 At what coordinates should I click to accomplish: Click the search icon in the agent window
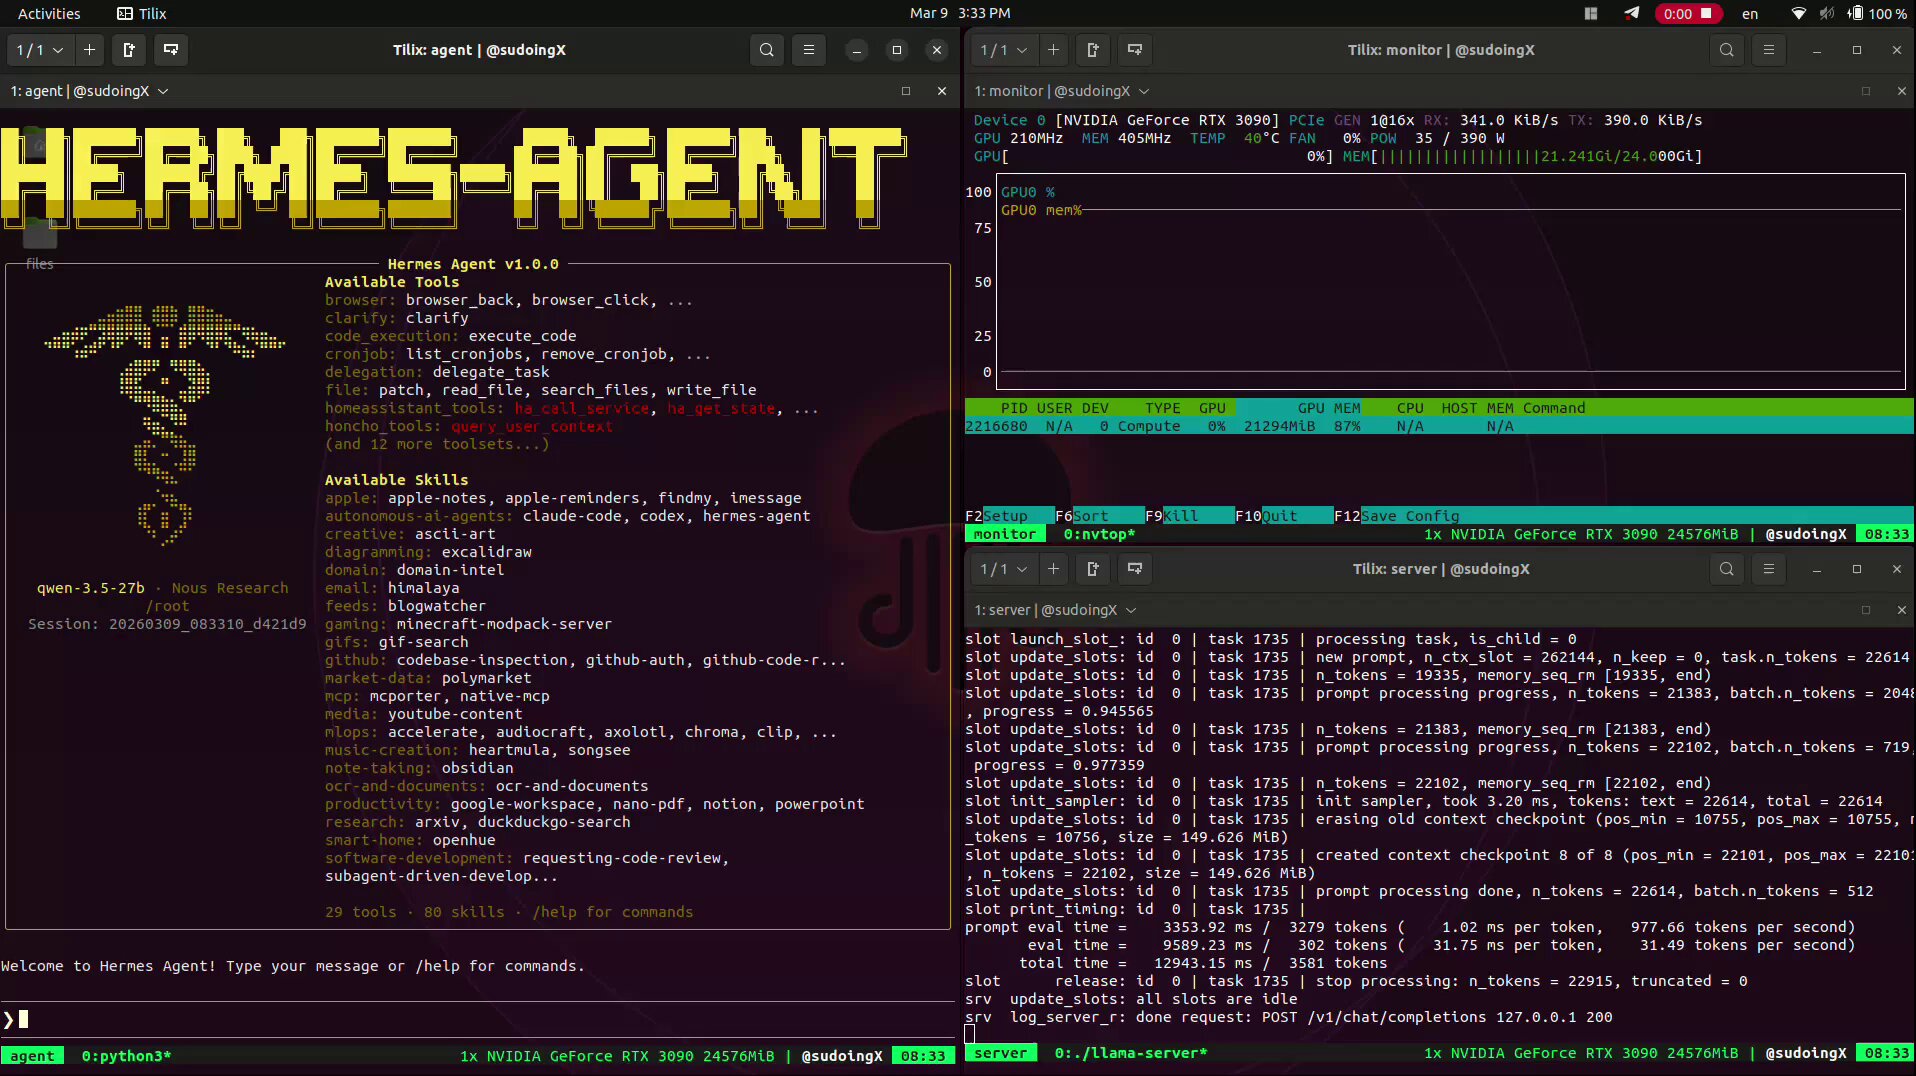(x=766, y=50)
